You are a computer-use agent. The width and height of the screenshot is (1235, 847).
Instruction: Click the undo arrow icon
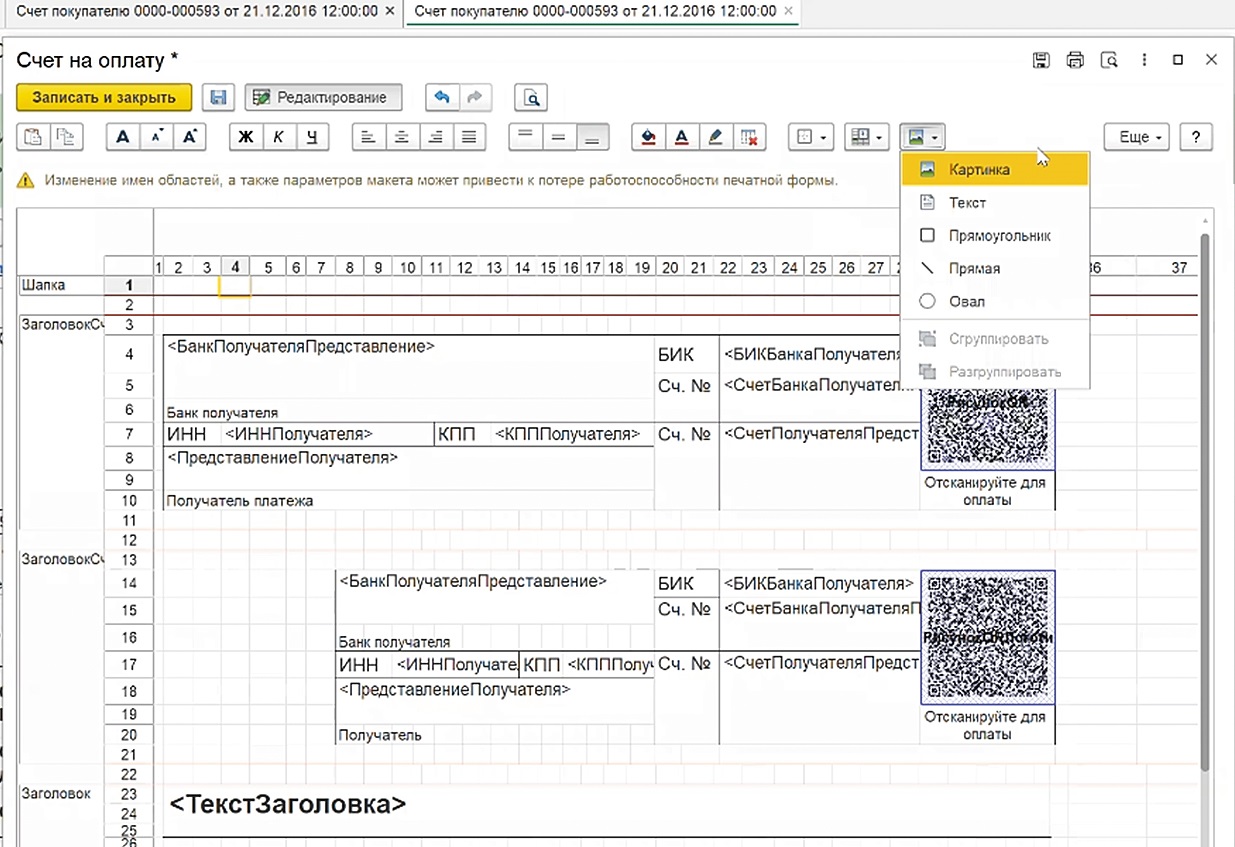point(441,97)
